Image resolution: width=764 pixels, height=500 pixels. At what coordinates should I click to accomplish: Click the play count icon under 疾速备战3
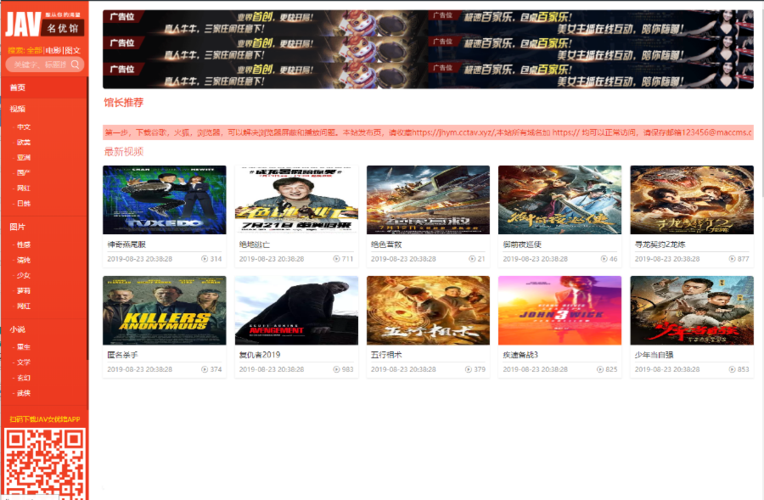click(600, 370)
